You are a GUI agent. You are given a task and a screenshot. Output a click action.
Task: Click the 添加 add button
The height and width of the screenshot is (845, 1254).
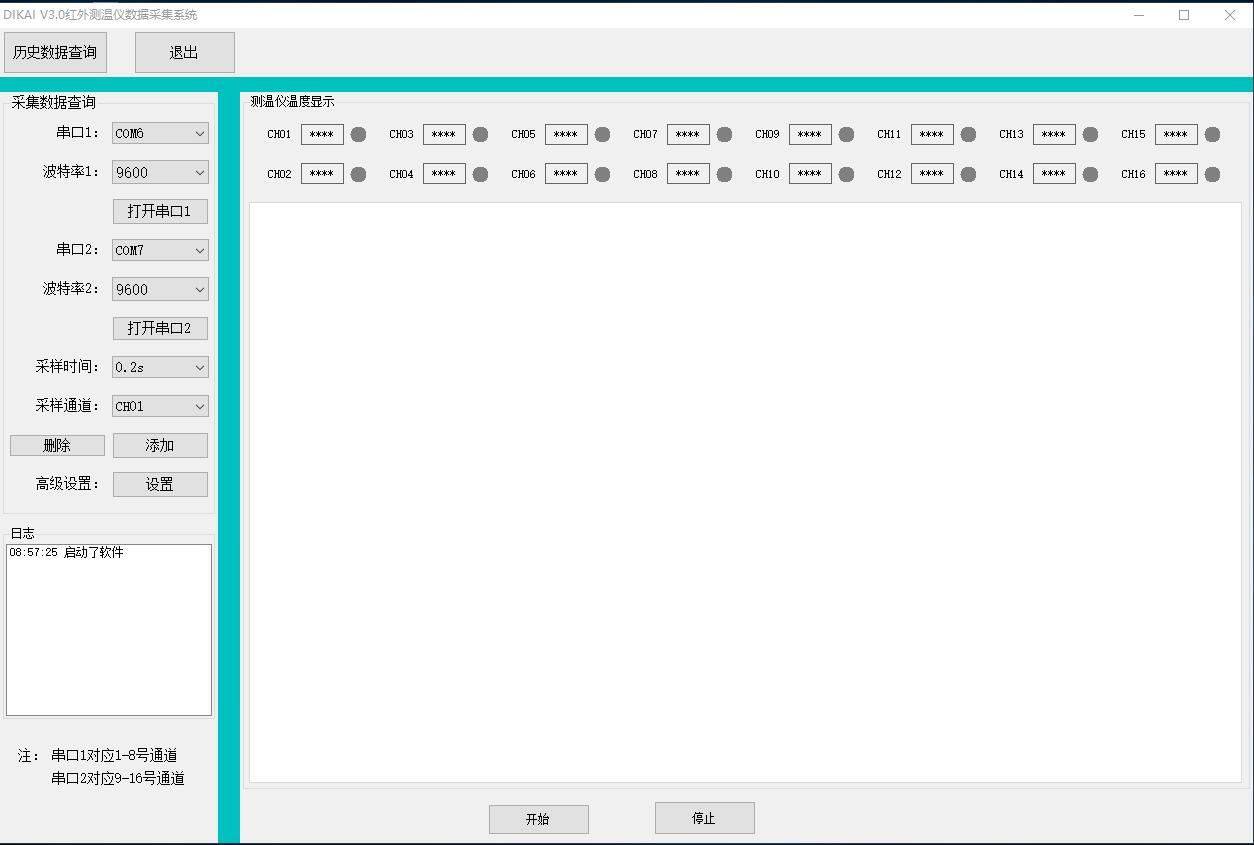tap(160, 445)
